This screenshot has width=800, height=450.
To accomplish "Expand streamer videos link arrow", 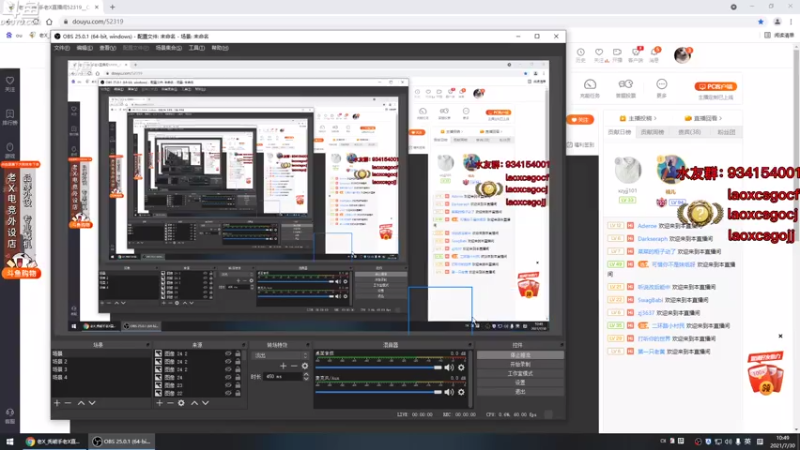I will point(655,118).
